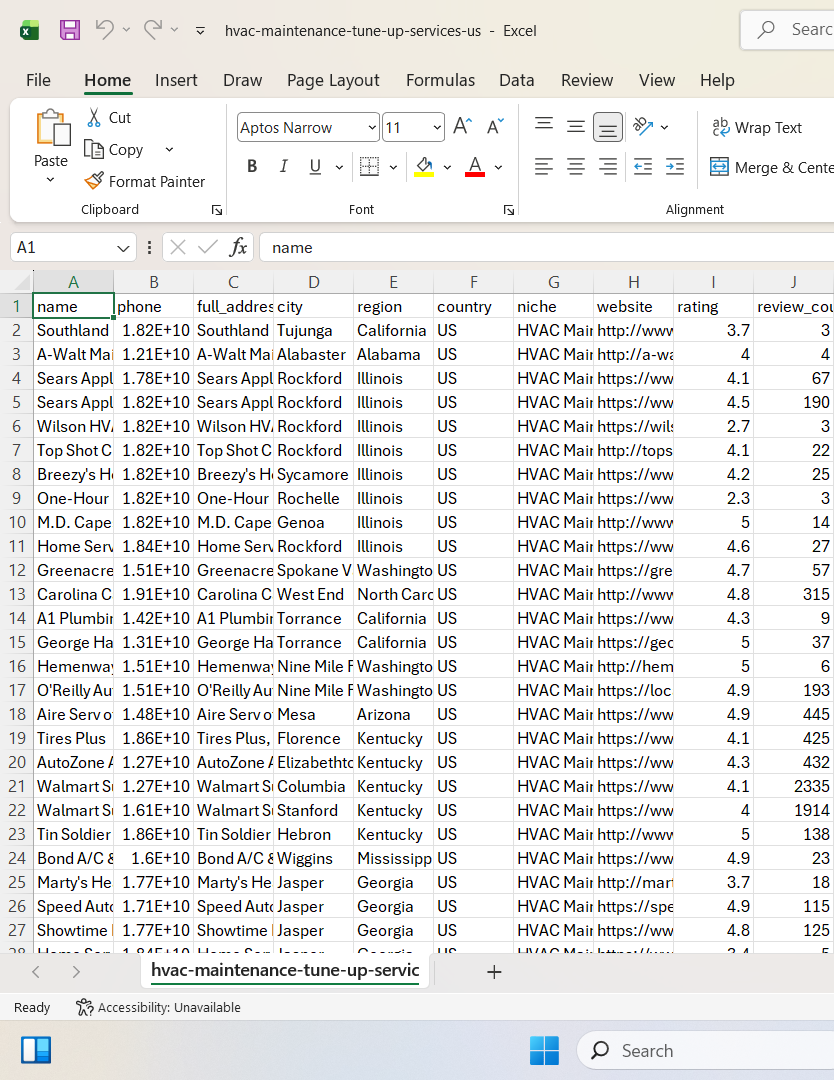
Task: Select column D header
Action: coord(313,282)
